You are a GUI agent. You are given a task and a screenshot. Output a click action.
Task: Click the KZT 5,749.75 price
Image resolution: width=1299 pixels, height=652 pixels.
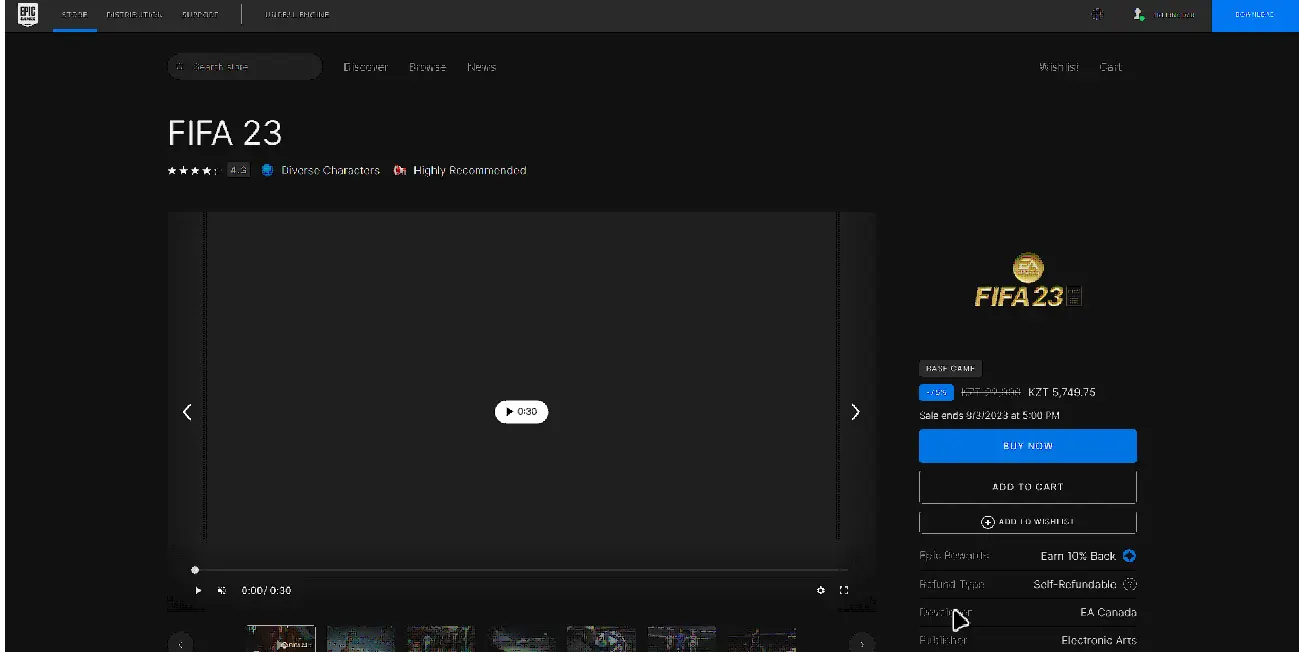[x=1062, y=392]
